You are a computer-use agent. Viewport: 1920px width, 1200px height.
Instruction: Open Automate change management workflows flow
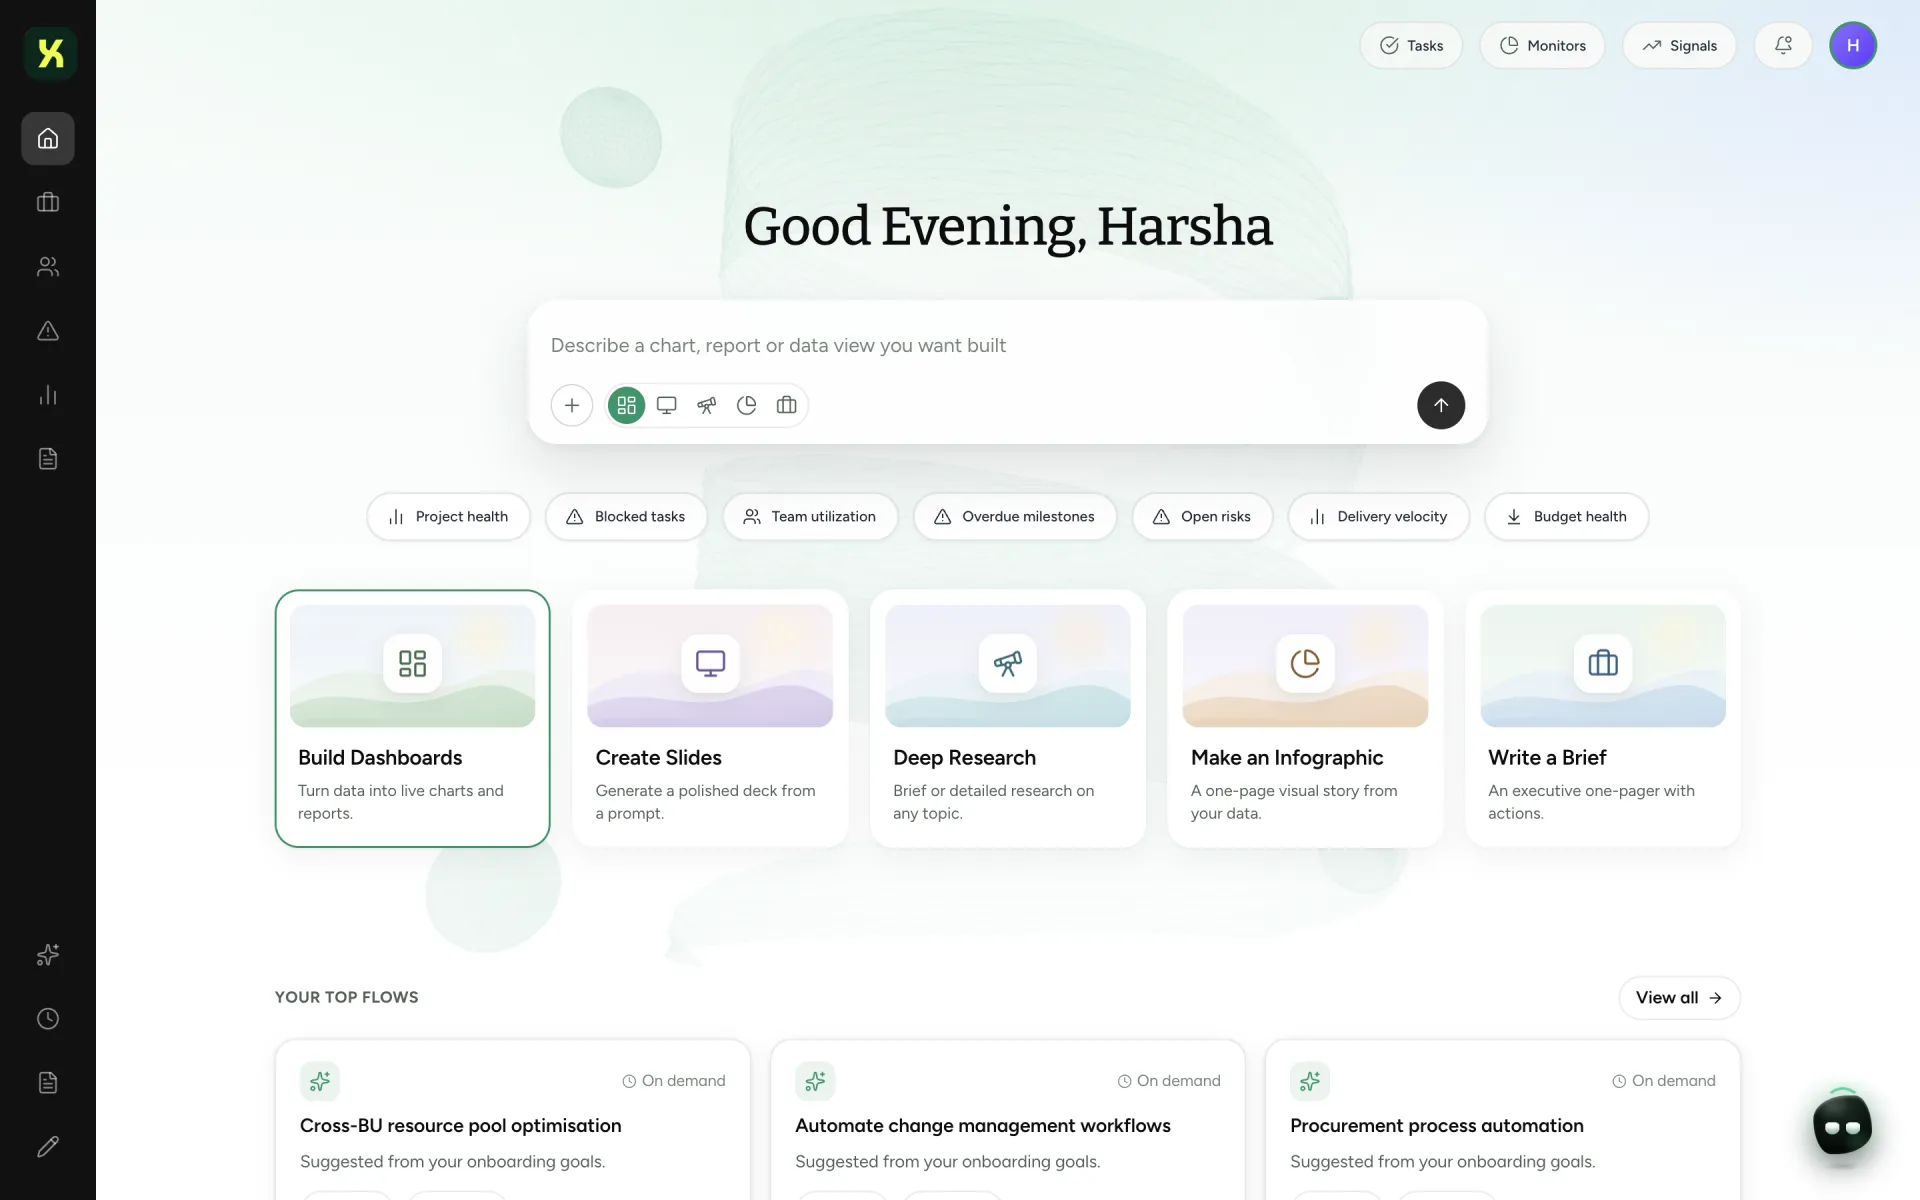[1008, 1120]
